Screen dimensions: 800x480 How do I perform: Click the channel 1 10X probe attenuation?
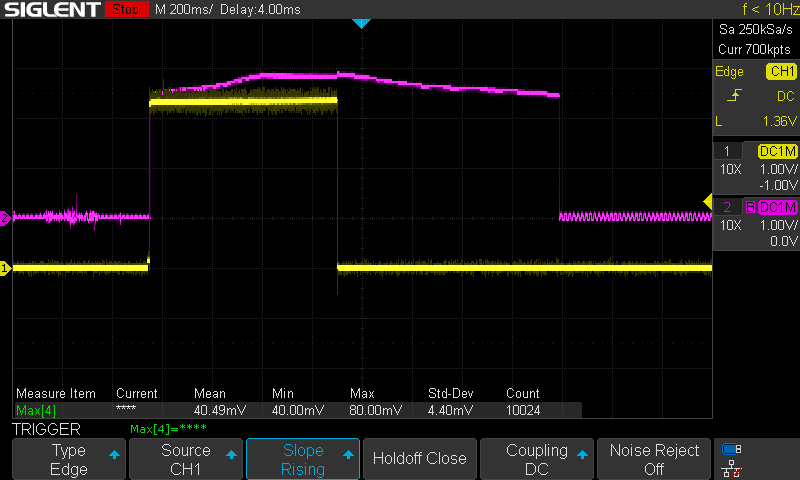tap(731, 169)
